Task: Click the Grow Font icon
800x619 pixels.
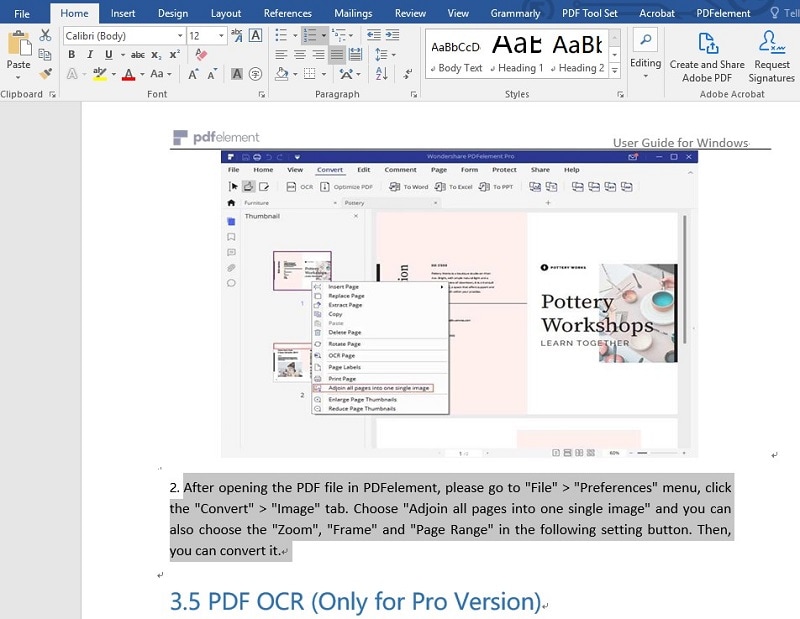Action: pyautogui.click(x=193, y=75)
